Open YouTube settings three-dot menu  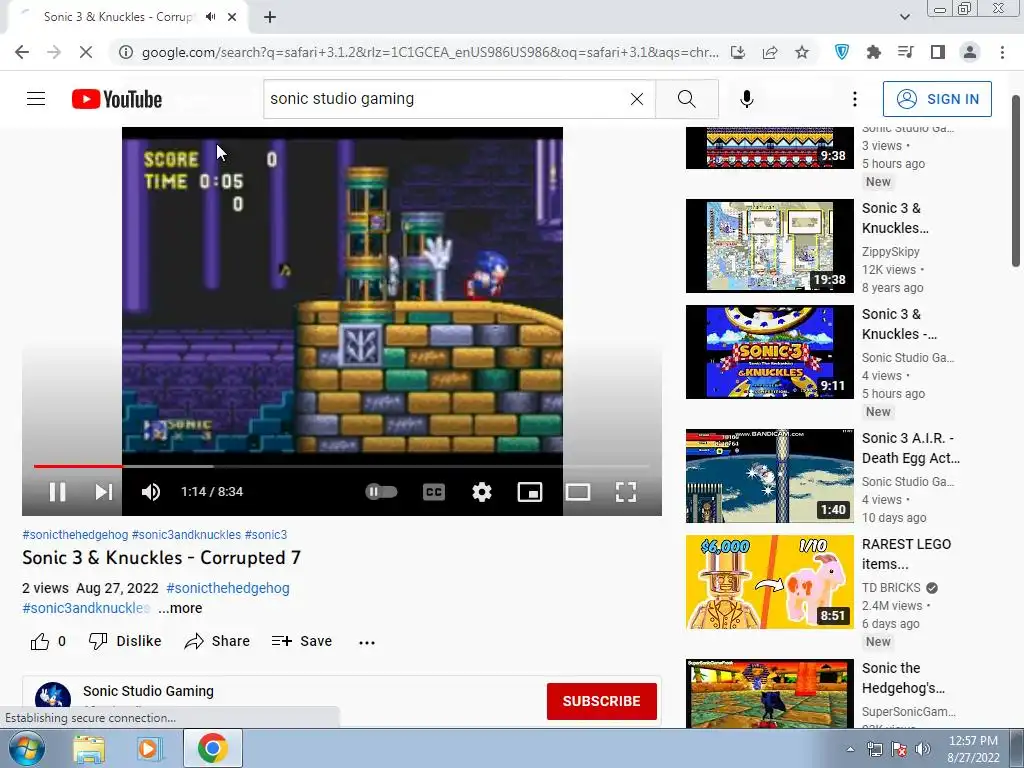[x=854, y=99]
